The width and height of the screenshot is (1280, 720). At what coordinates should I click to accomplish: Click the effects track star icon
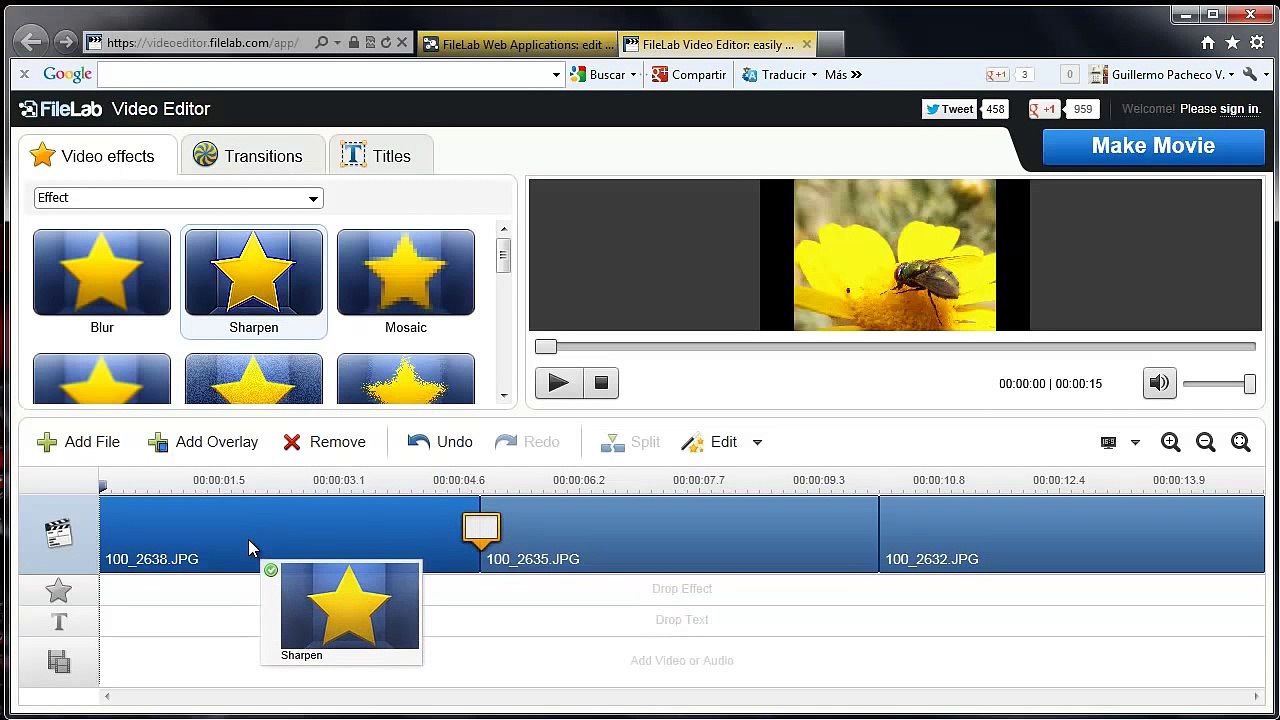click(x=59, y=591)
